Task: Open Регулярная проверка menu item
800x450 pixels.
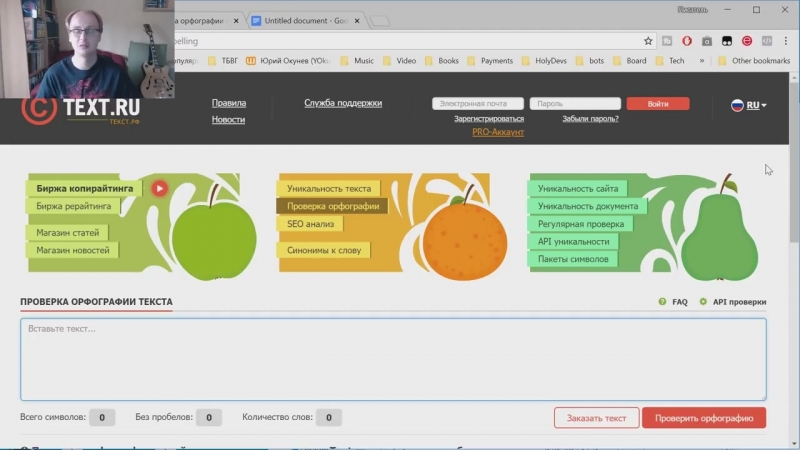Action: click(581, 224)
